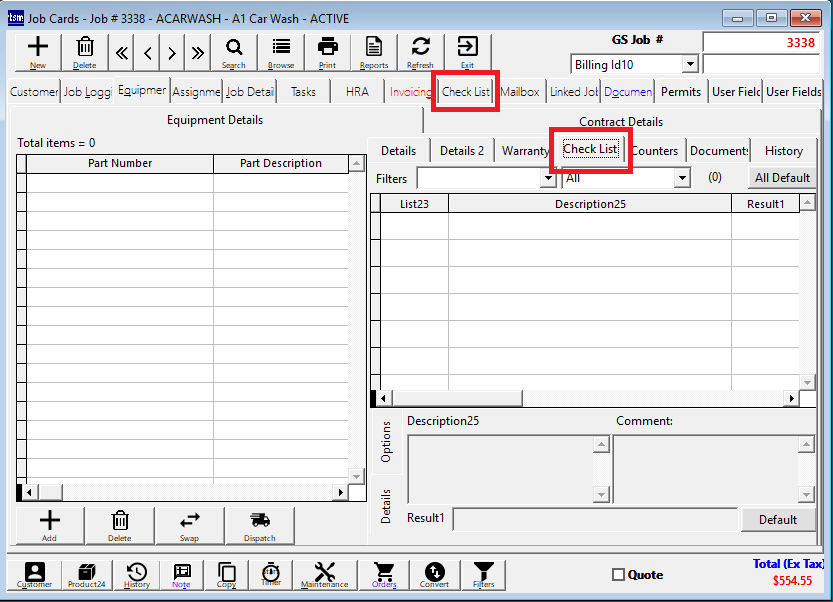Expand the All filter dropdown
The height and width of the screenshot is (602, 833).
[x=682, y=178]
